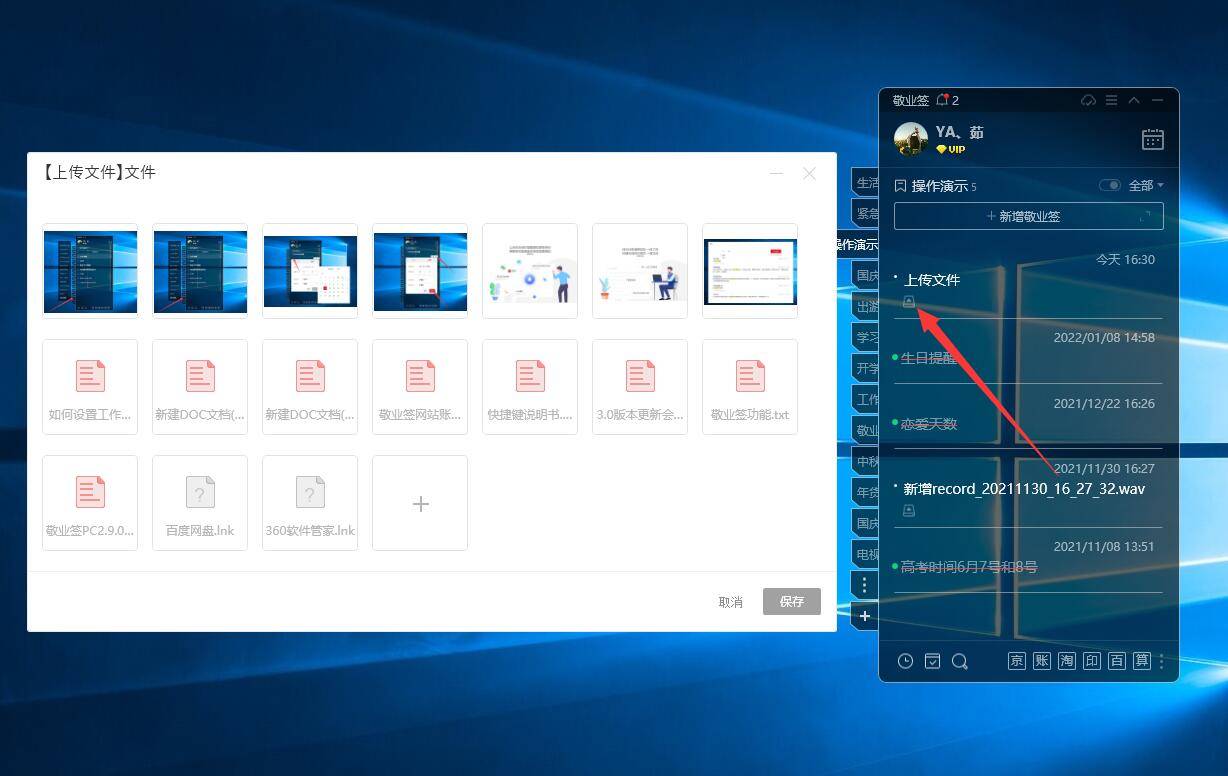Click the YA、茹 user avatar
The height and width of the screenshot is (776, 1228).
(x=911, y=139)
